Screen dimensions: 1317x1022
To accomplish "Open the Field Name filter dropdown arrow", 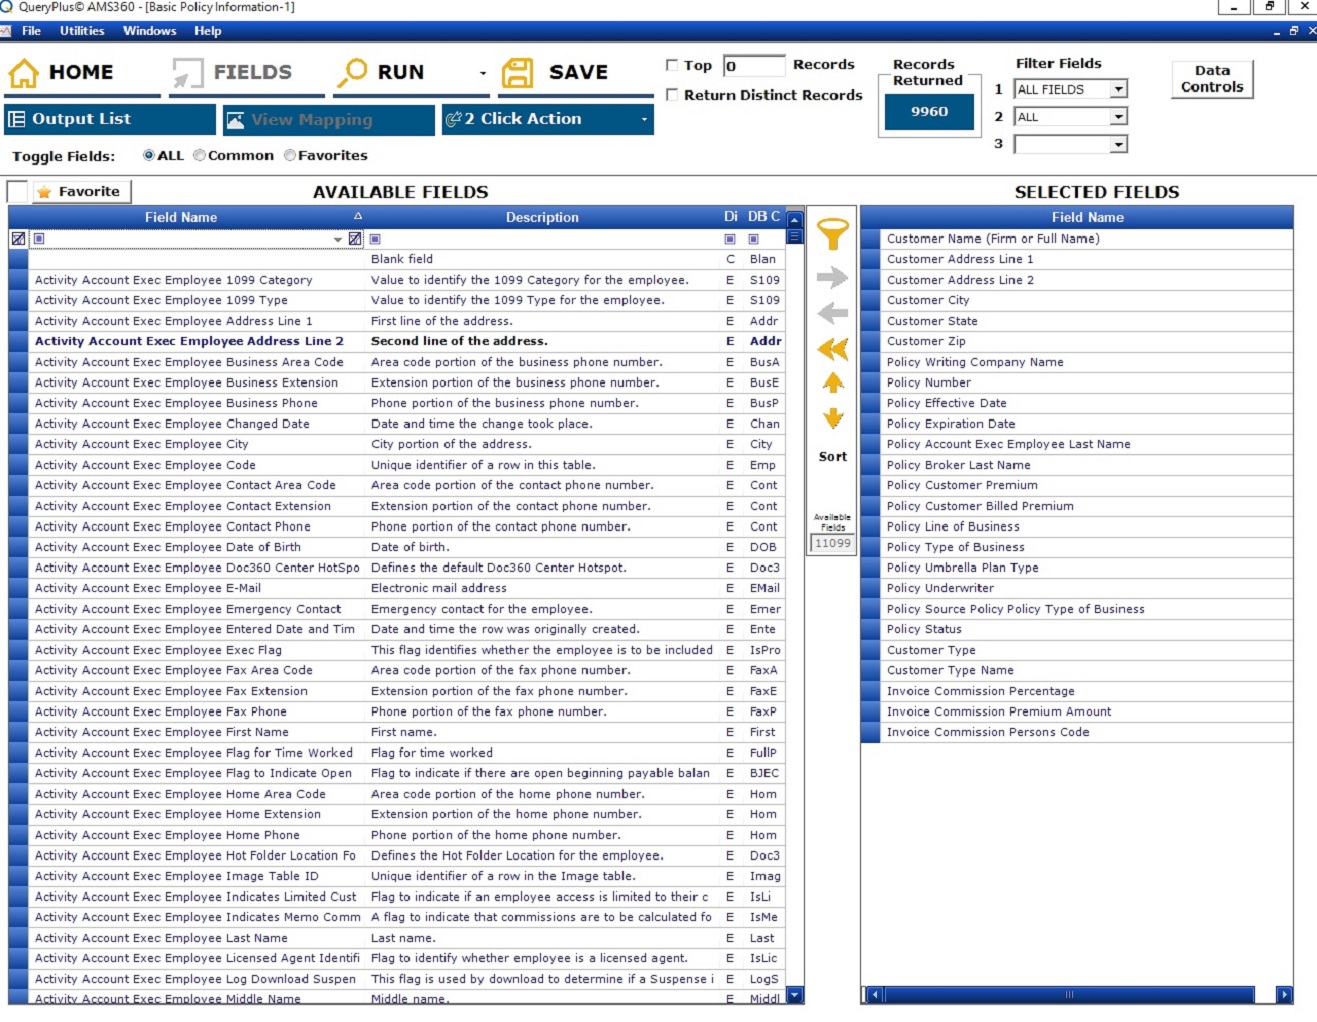I will click(x=338, y=239).
